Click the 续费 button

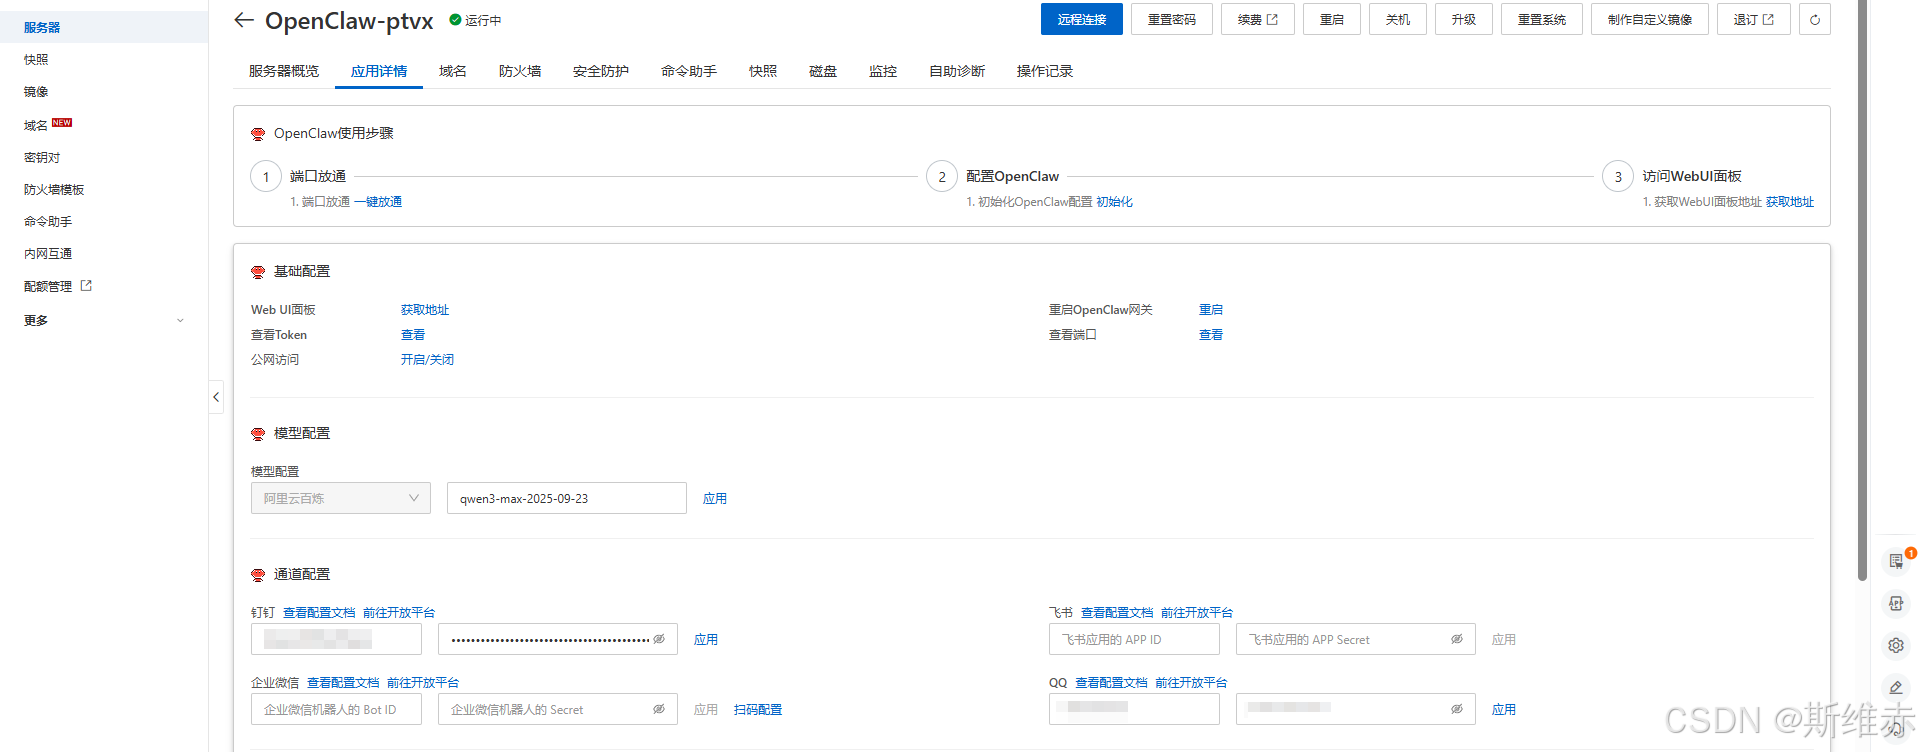pos(1258,19)
